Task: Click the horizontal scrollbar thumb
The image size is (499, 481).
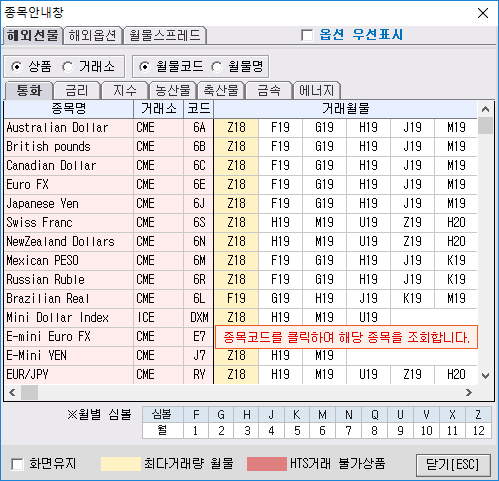Action: [x=29, y=392]
